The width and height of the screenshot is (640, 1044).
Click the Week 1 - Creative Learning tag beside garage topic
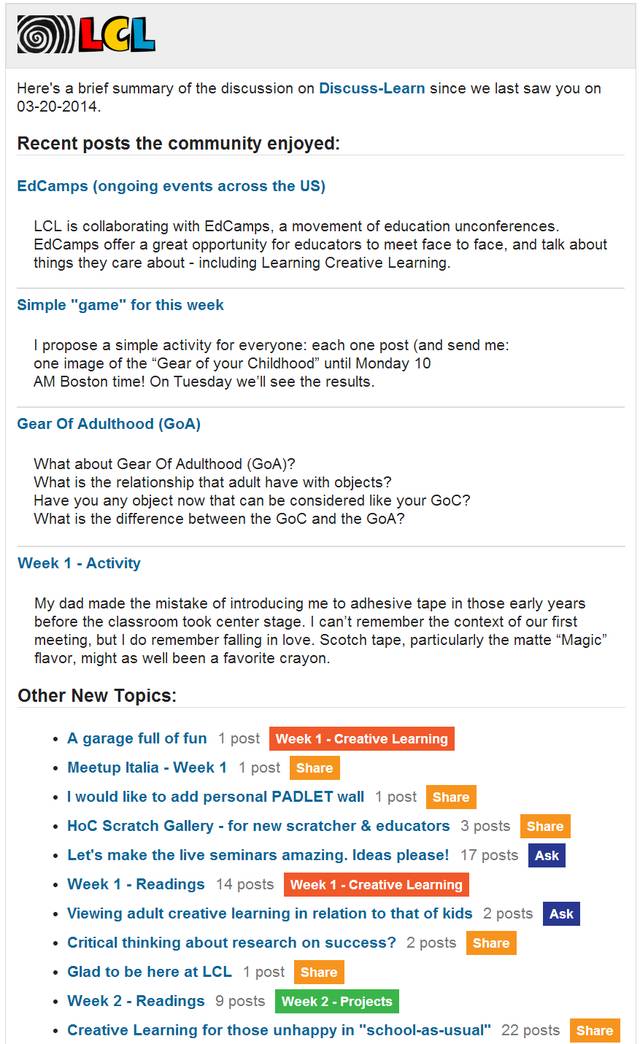point(362,739)
